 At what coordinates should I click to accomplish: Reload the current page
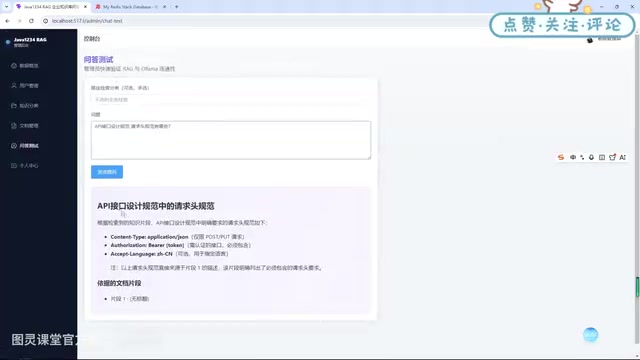tap(31, 21)
